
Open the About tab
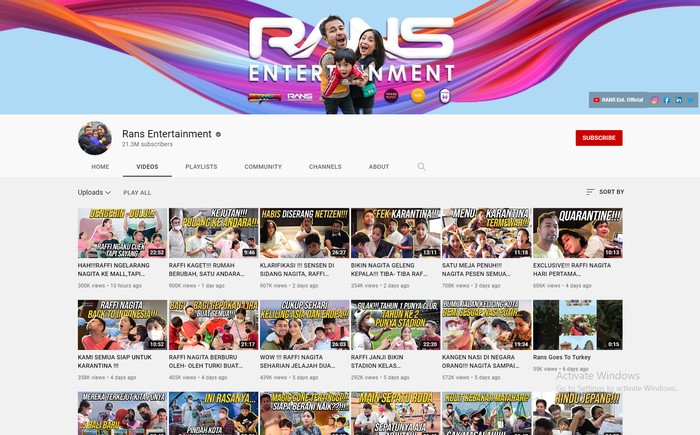(379, 167)
